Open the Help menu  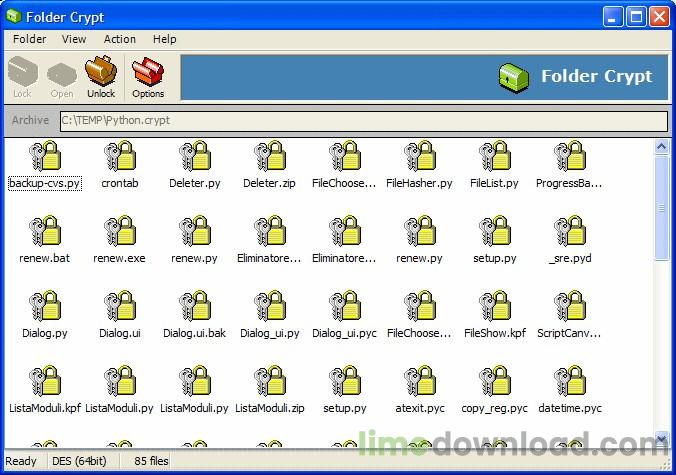[x=165, y=39]
